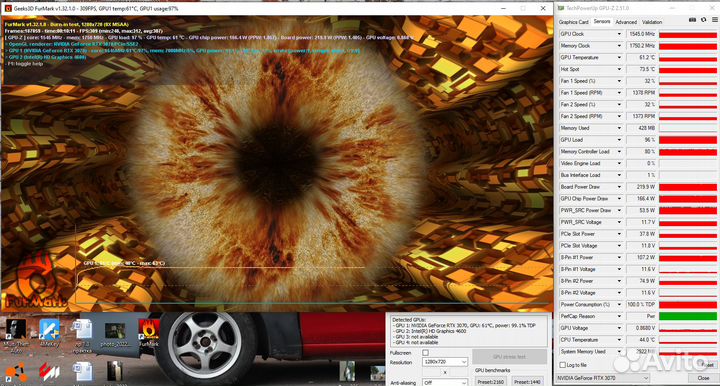The width and height of the screenshot is (720, 386).
Task: Open the Memory Clock sensor dropdown
Action: [619, 46]
